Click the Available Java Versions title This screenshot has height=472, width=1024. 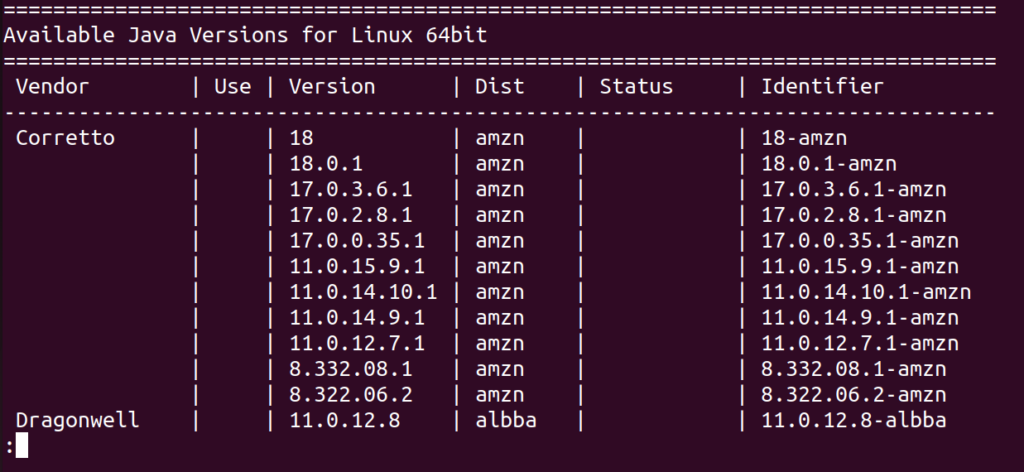click(245, 35)
